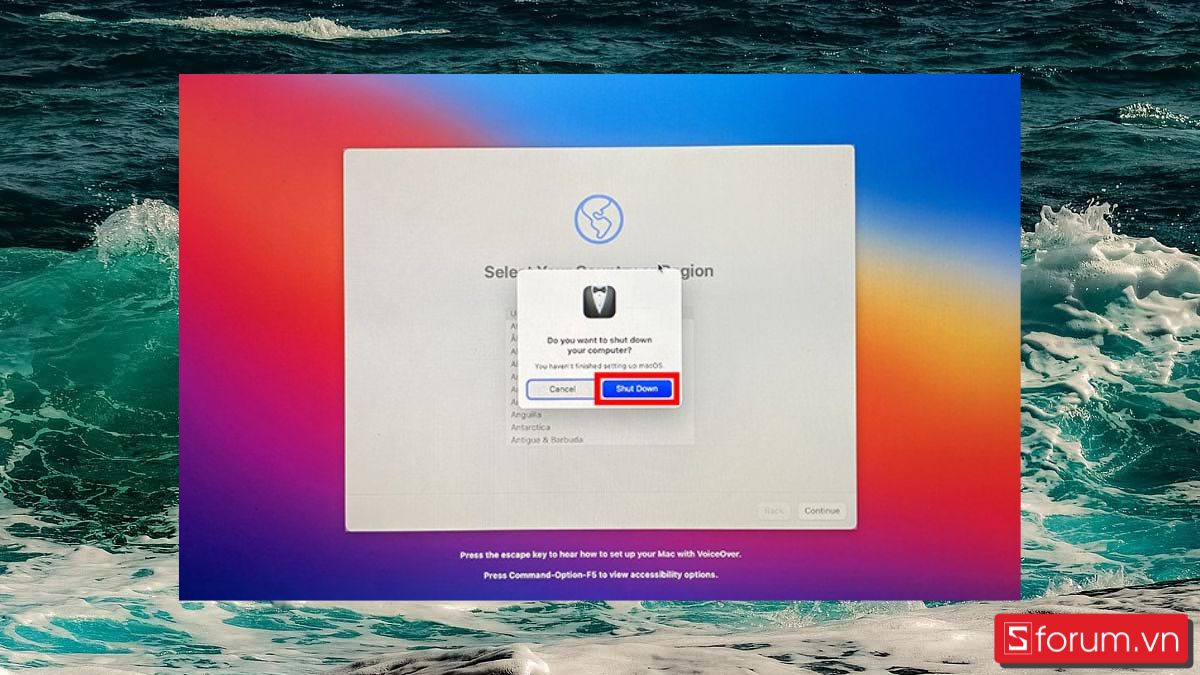Click the Shut Down button
This screenshot has width=1200, height=675.
click(x=637, y=389)
